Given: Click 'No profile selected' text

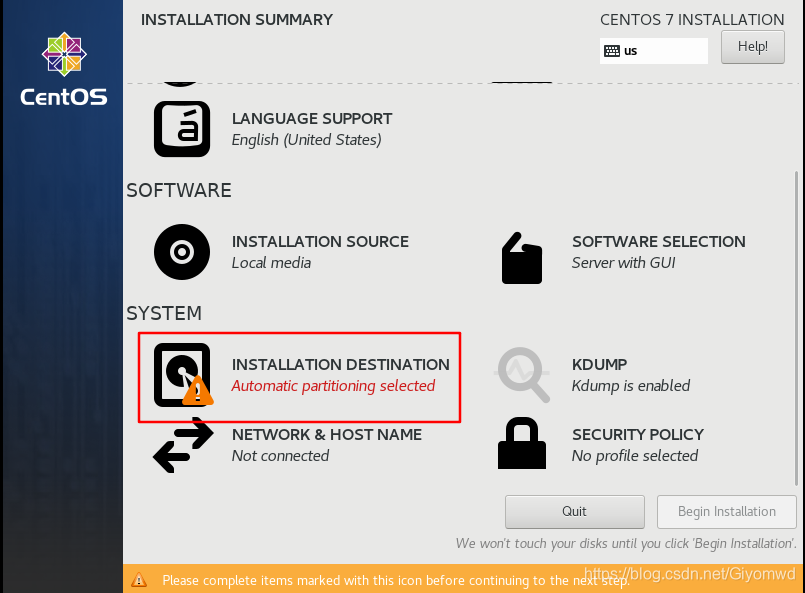Looking at the screenshot, I should (635, 456).
